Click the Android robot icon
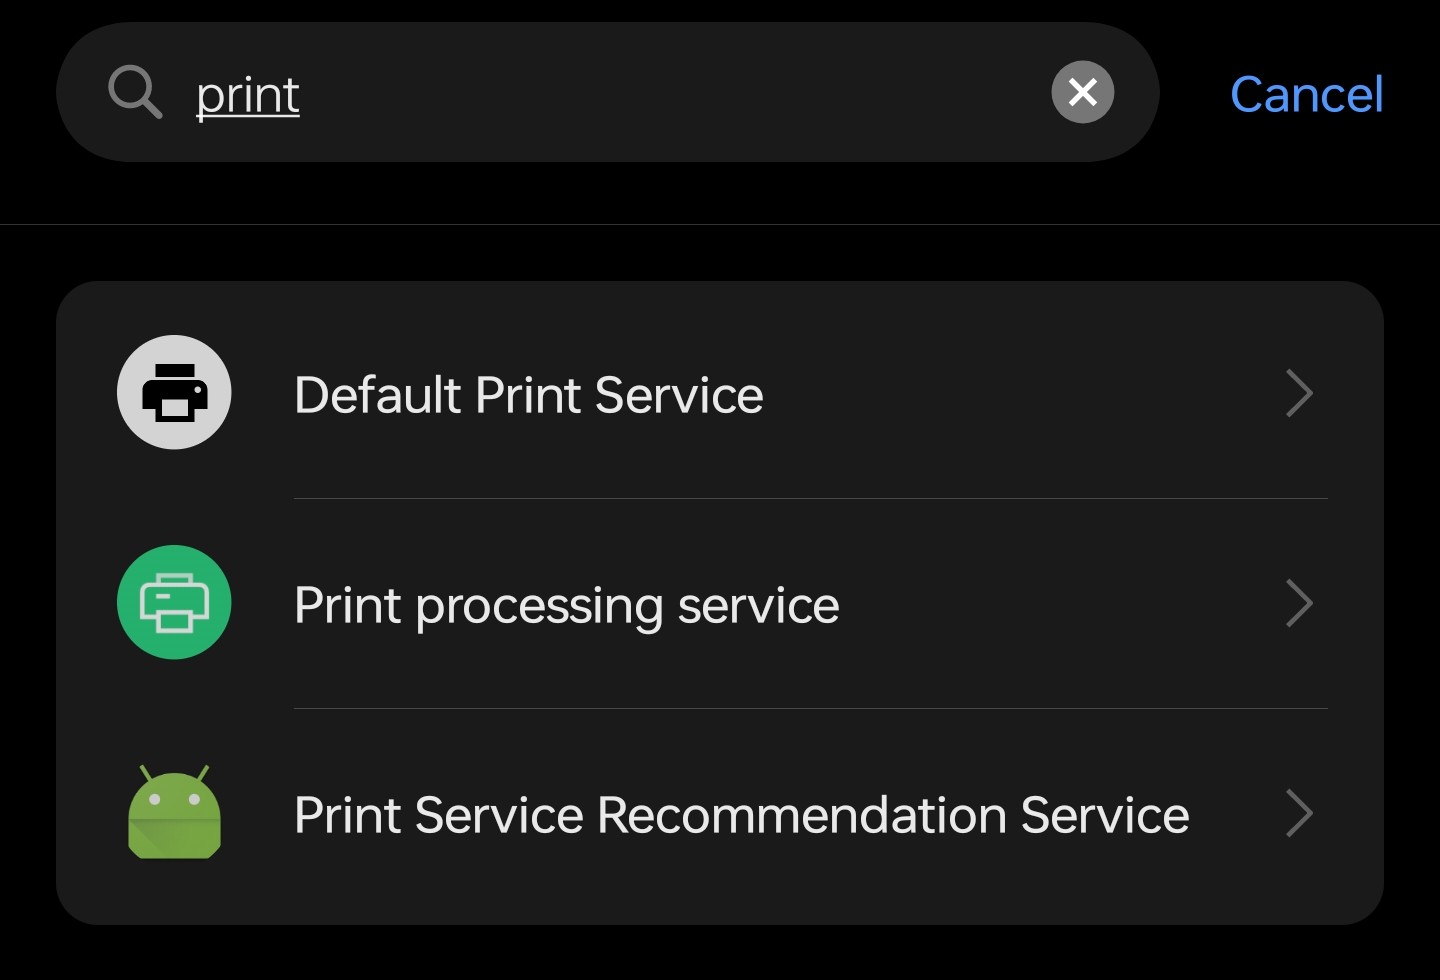 [174, 812]
